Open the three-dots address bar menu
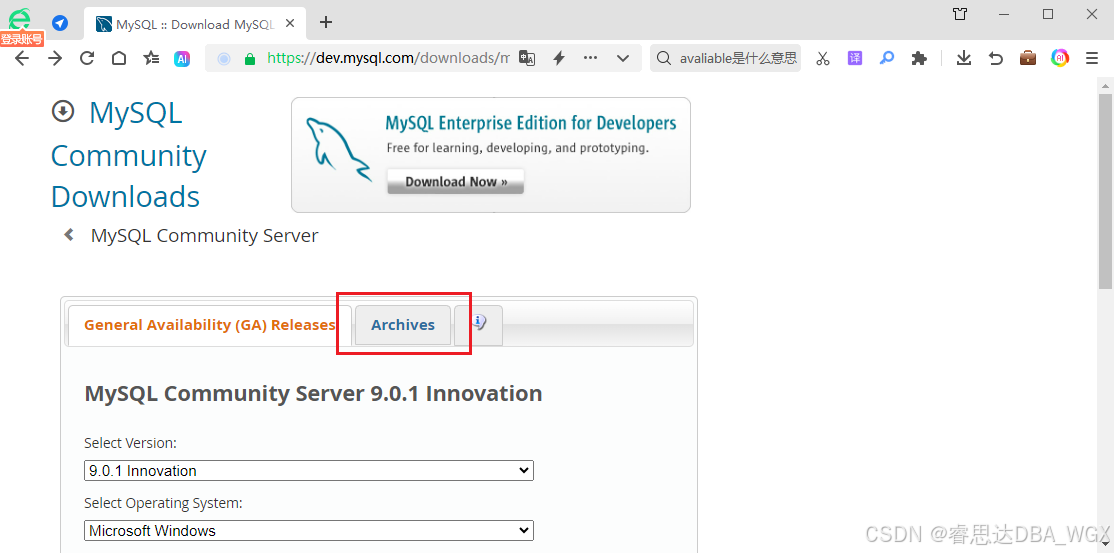1114x554 pixels. (x=590, y=58)
